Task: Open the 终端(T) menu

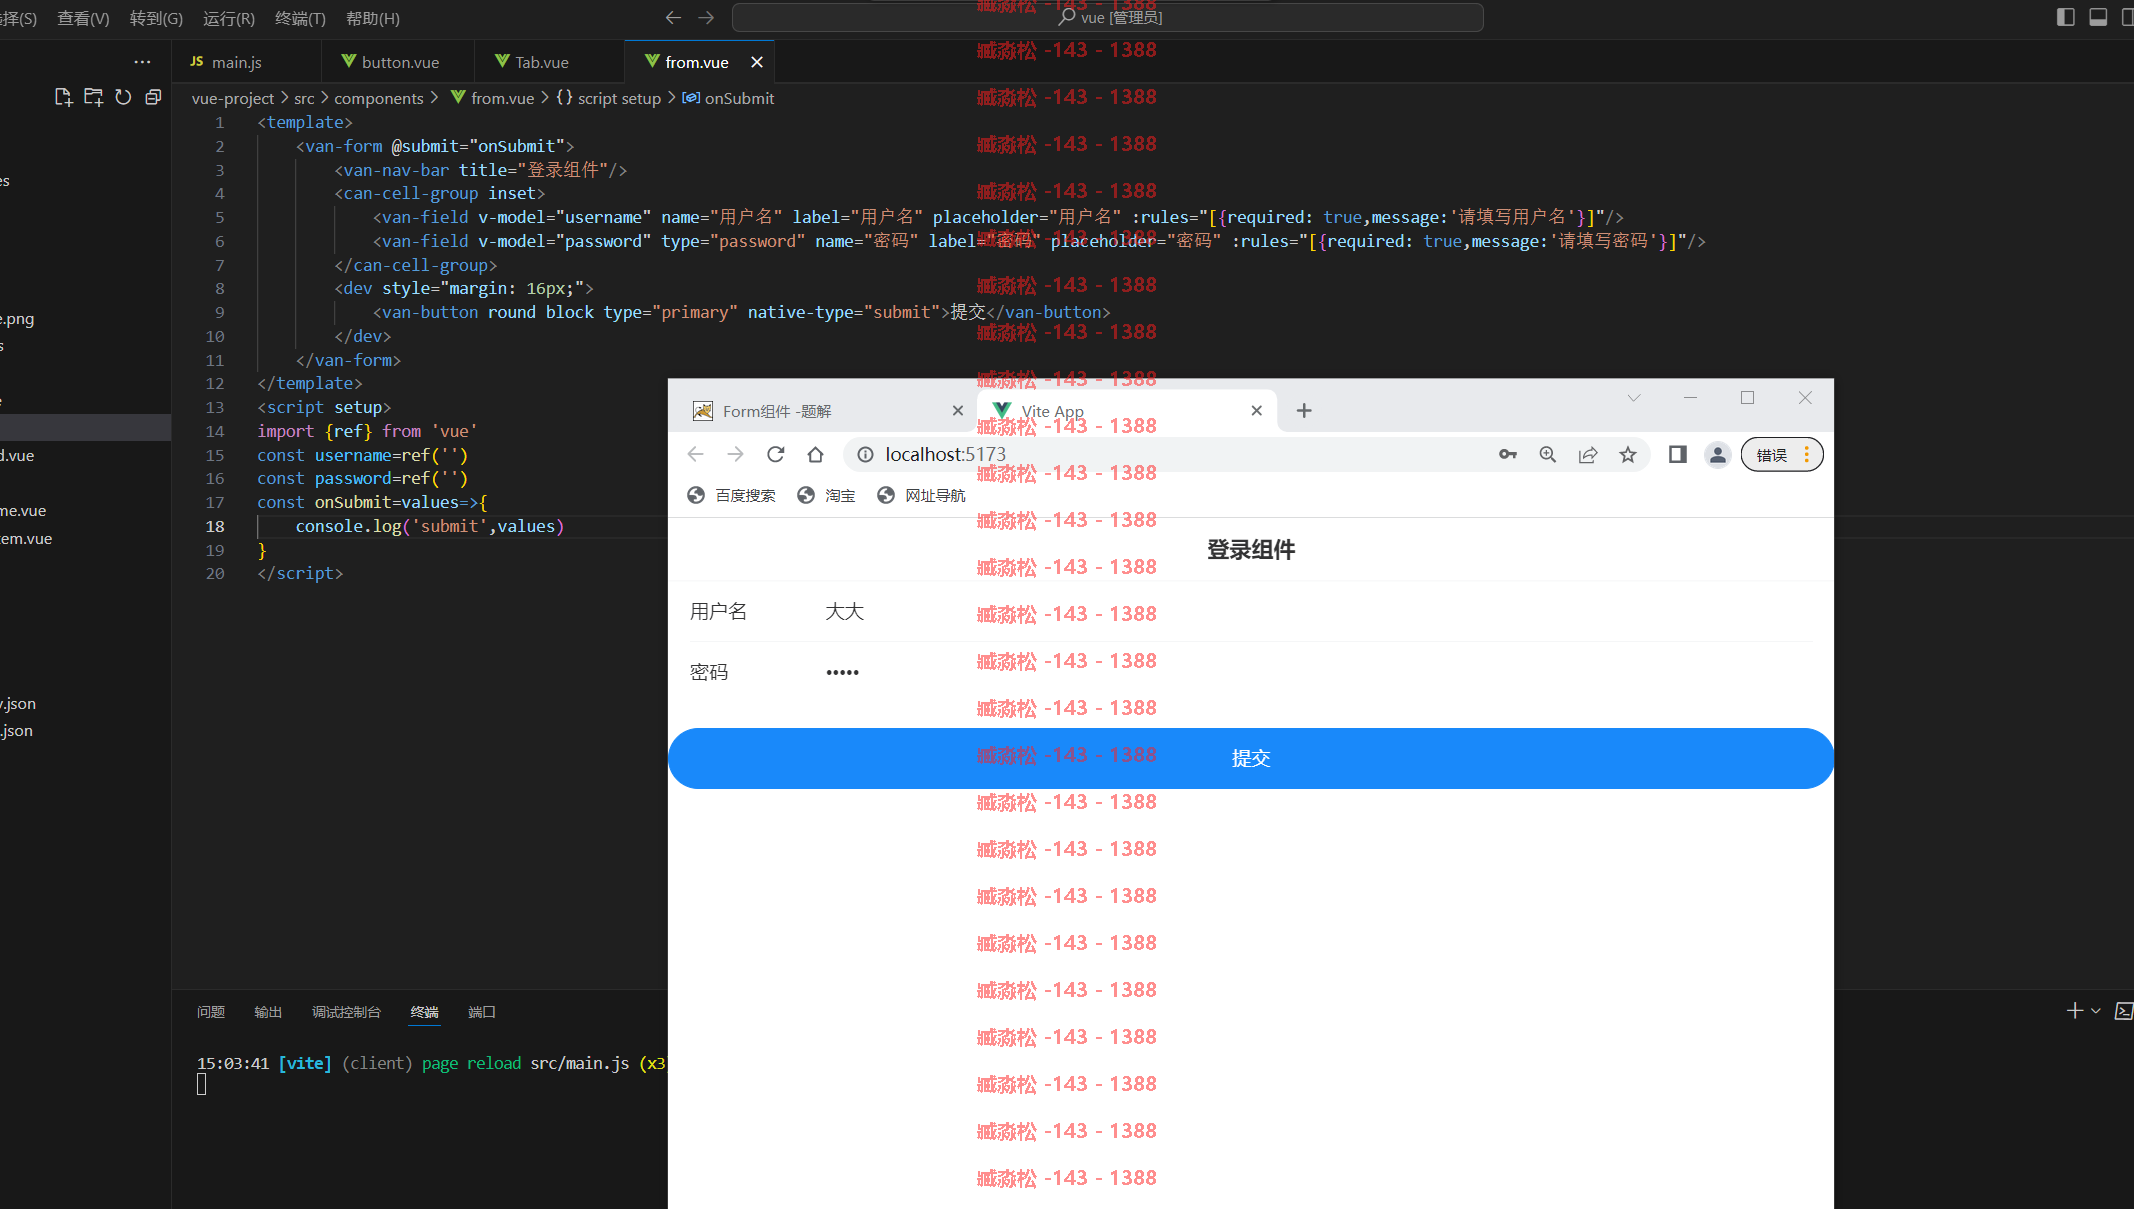Action: coord(300,18)
